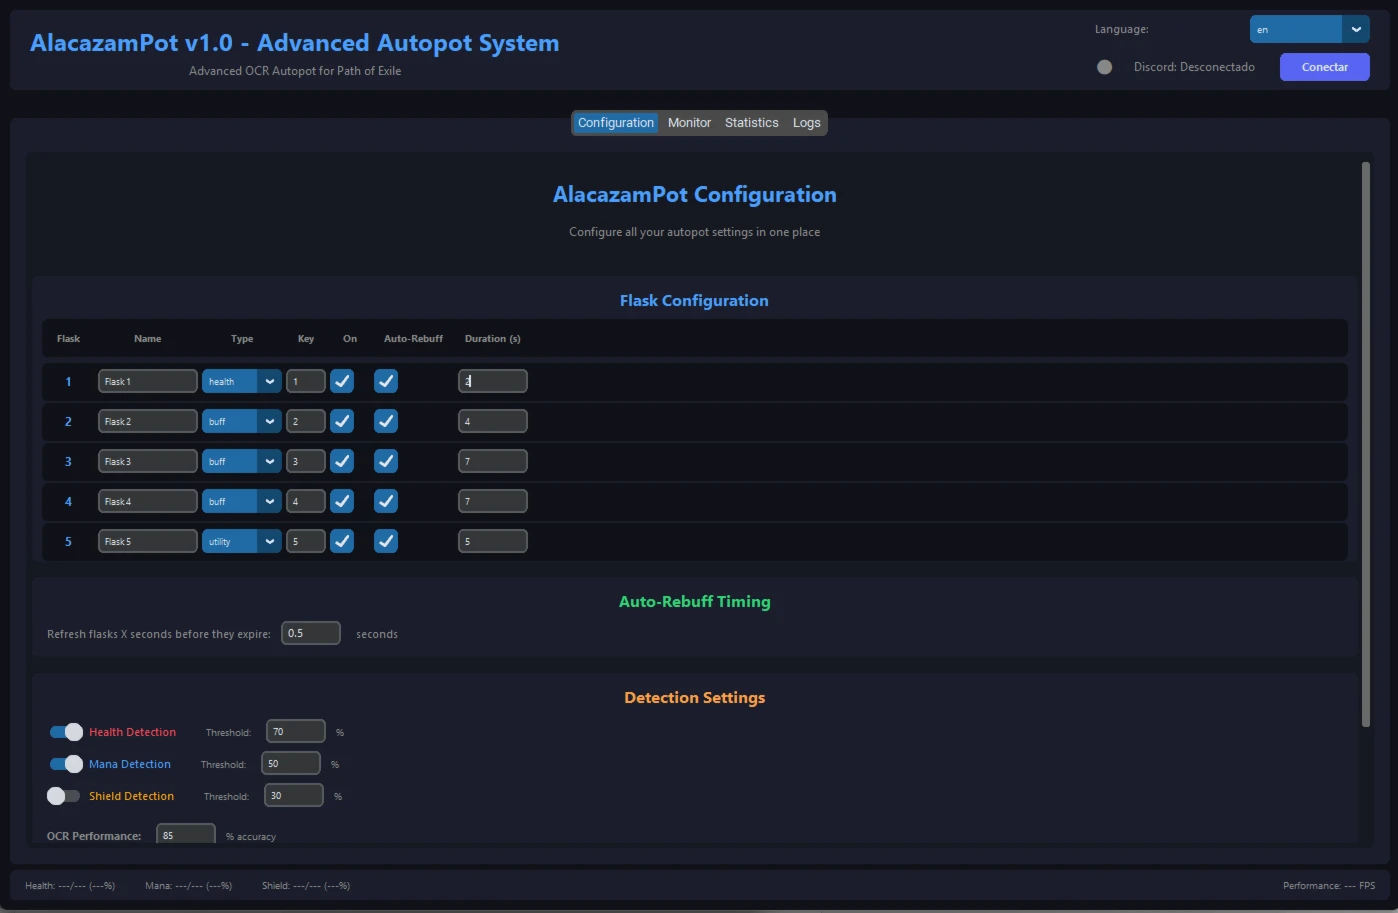Turn off the Mana Detection switch
The image size is (1398, 913).
click(66, 764)
